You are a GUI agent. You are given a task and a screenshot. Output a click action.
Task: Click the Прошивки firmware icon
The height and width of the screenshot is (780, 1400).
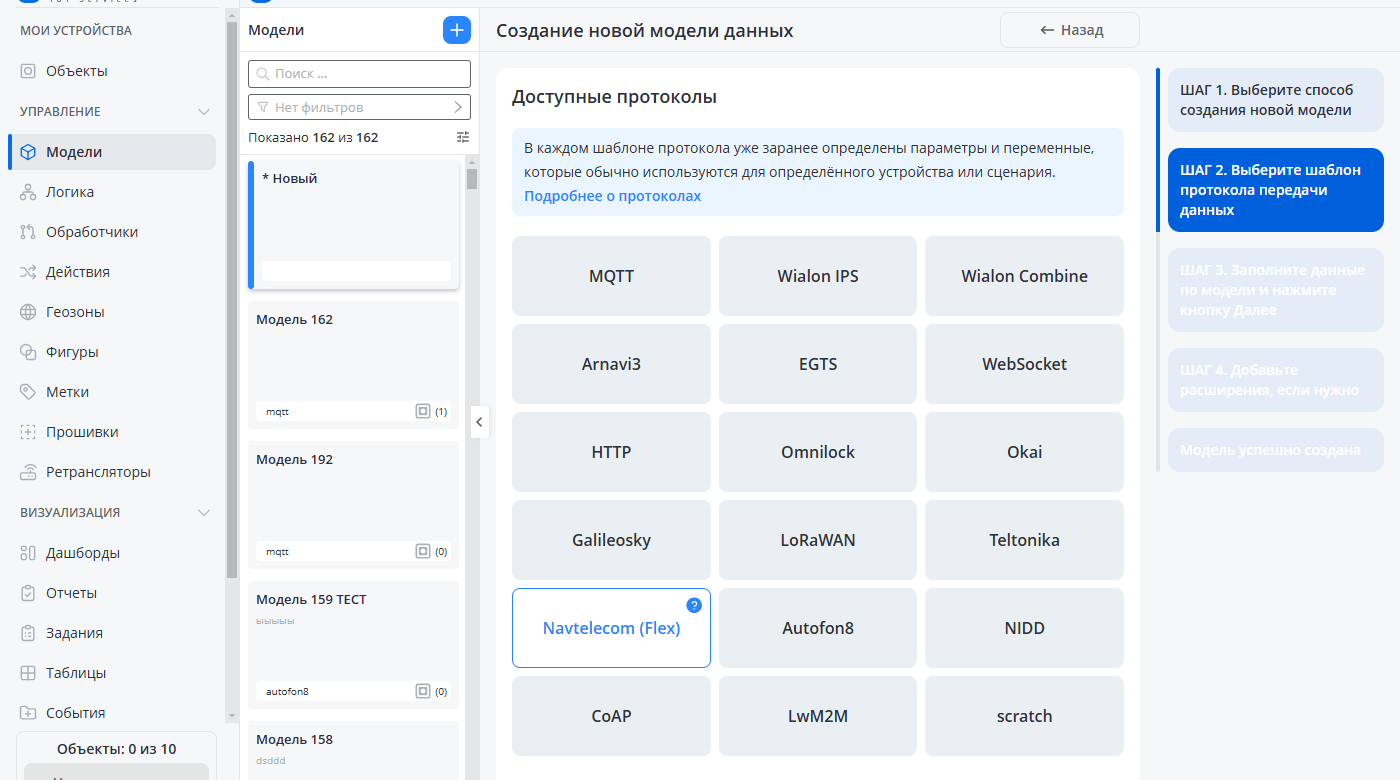28,432
